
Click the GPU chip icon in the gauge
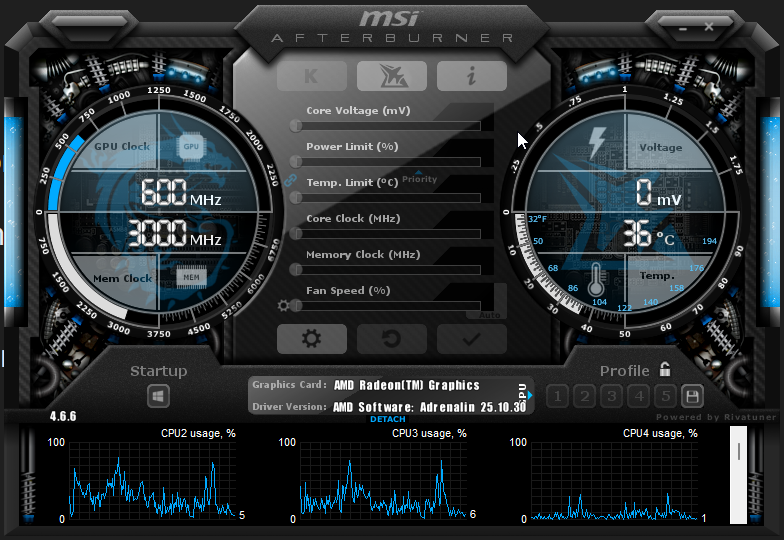(191, 146)
